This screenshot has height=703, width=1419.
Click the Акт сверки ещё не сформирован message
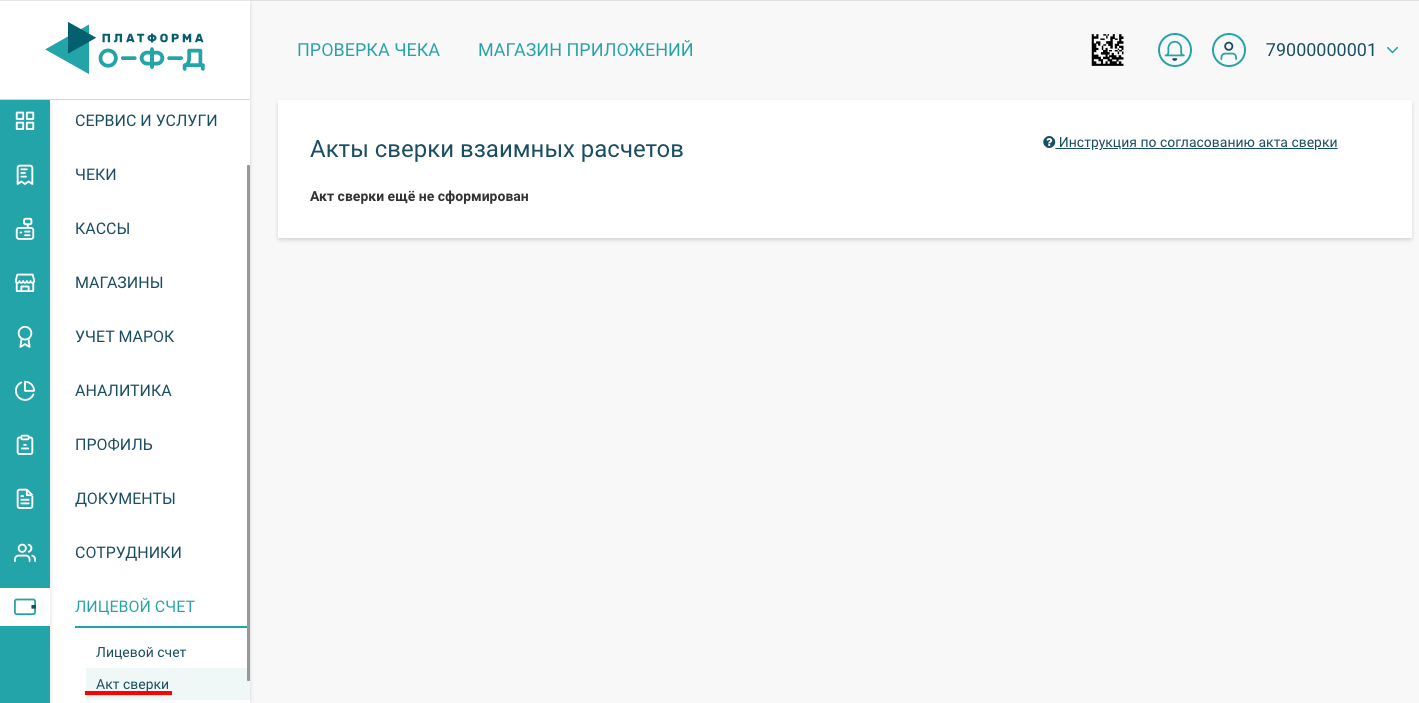(x=419, y=197)
